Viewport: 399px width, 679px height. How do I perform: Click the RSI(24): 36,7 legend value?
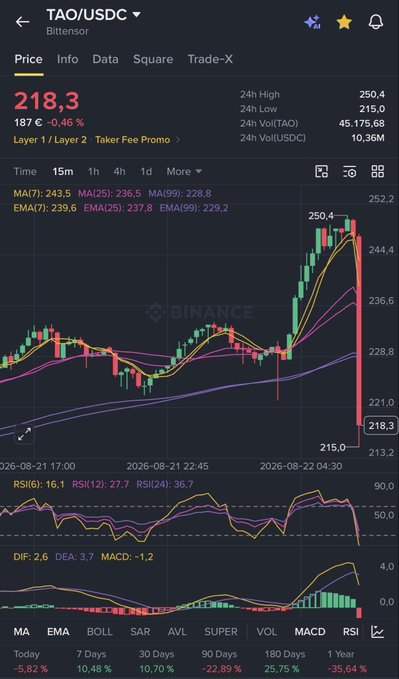coord(165,484)
